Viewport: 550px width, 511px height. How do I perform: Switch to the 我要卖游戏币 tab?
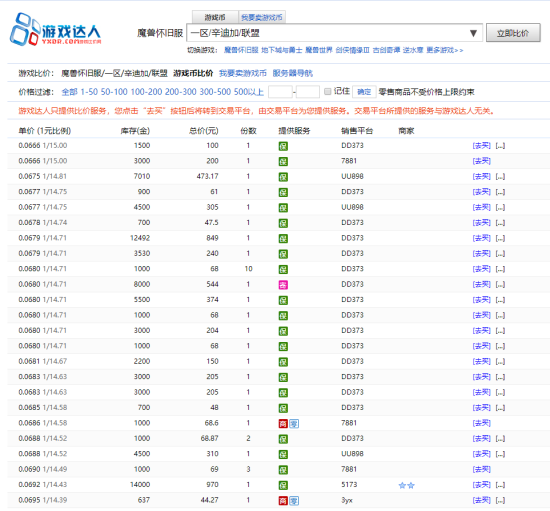pos(262,17)
